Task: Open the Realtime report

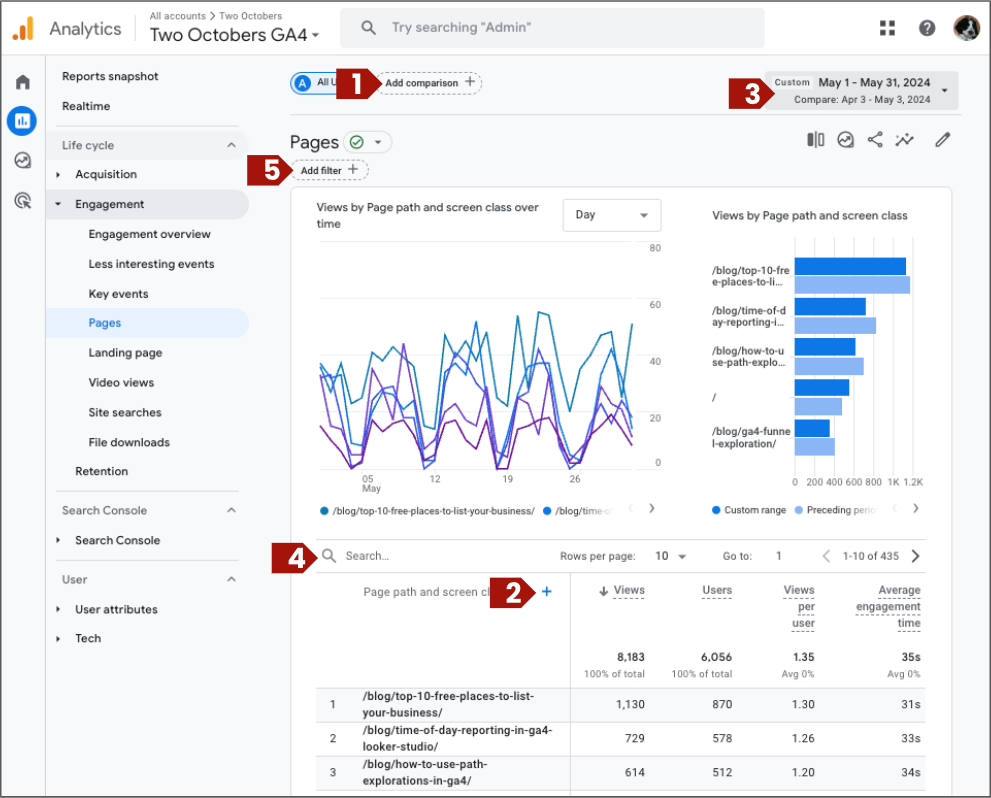Action: 86,106
